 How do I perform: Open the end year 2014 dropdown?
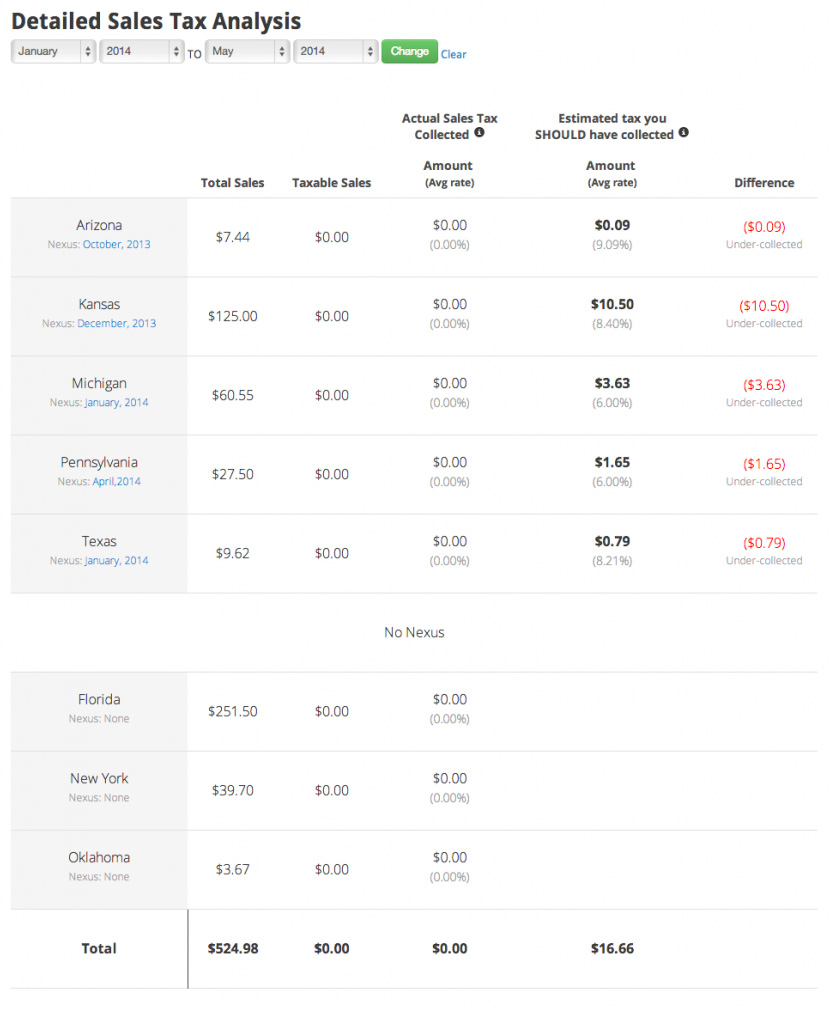(335, 51)
